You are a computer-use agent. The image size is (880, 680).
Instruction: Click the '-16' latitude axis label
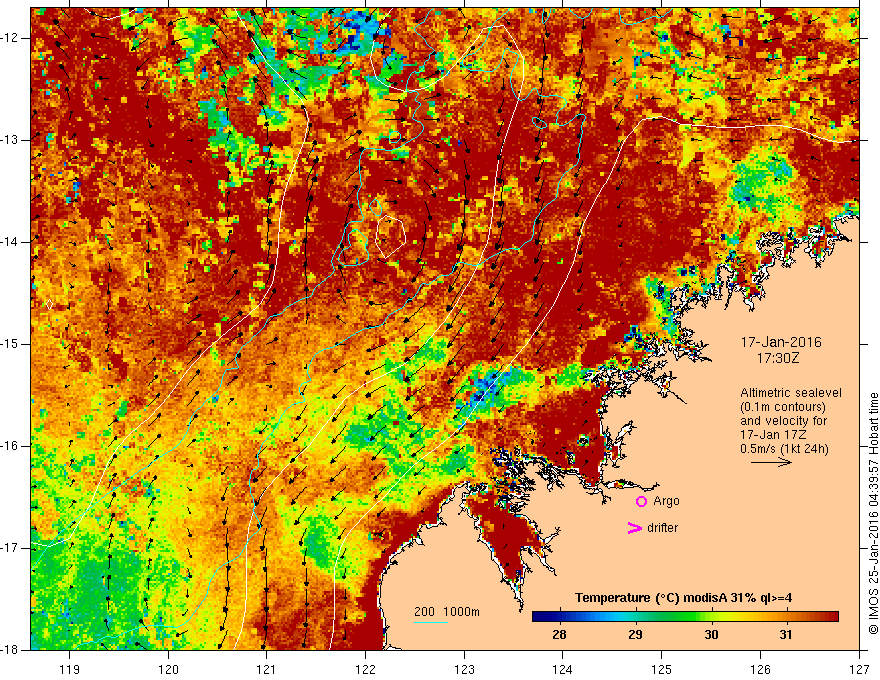click(10, 446)
